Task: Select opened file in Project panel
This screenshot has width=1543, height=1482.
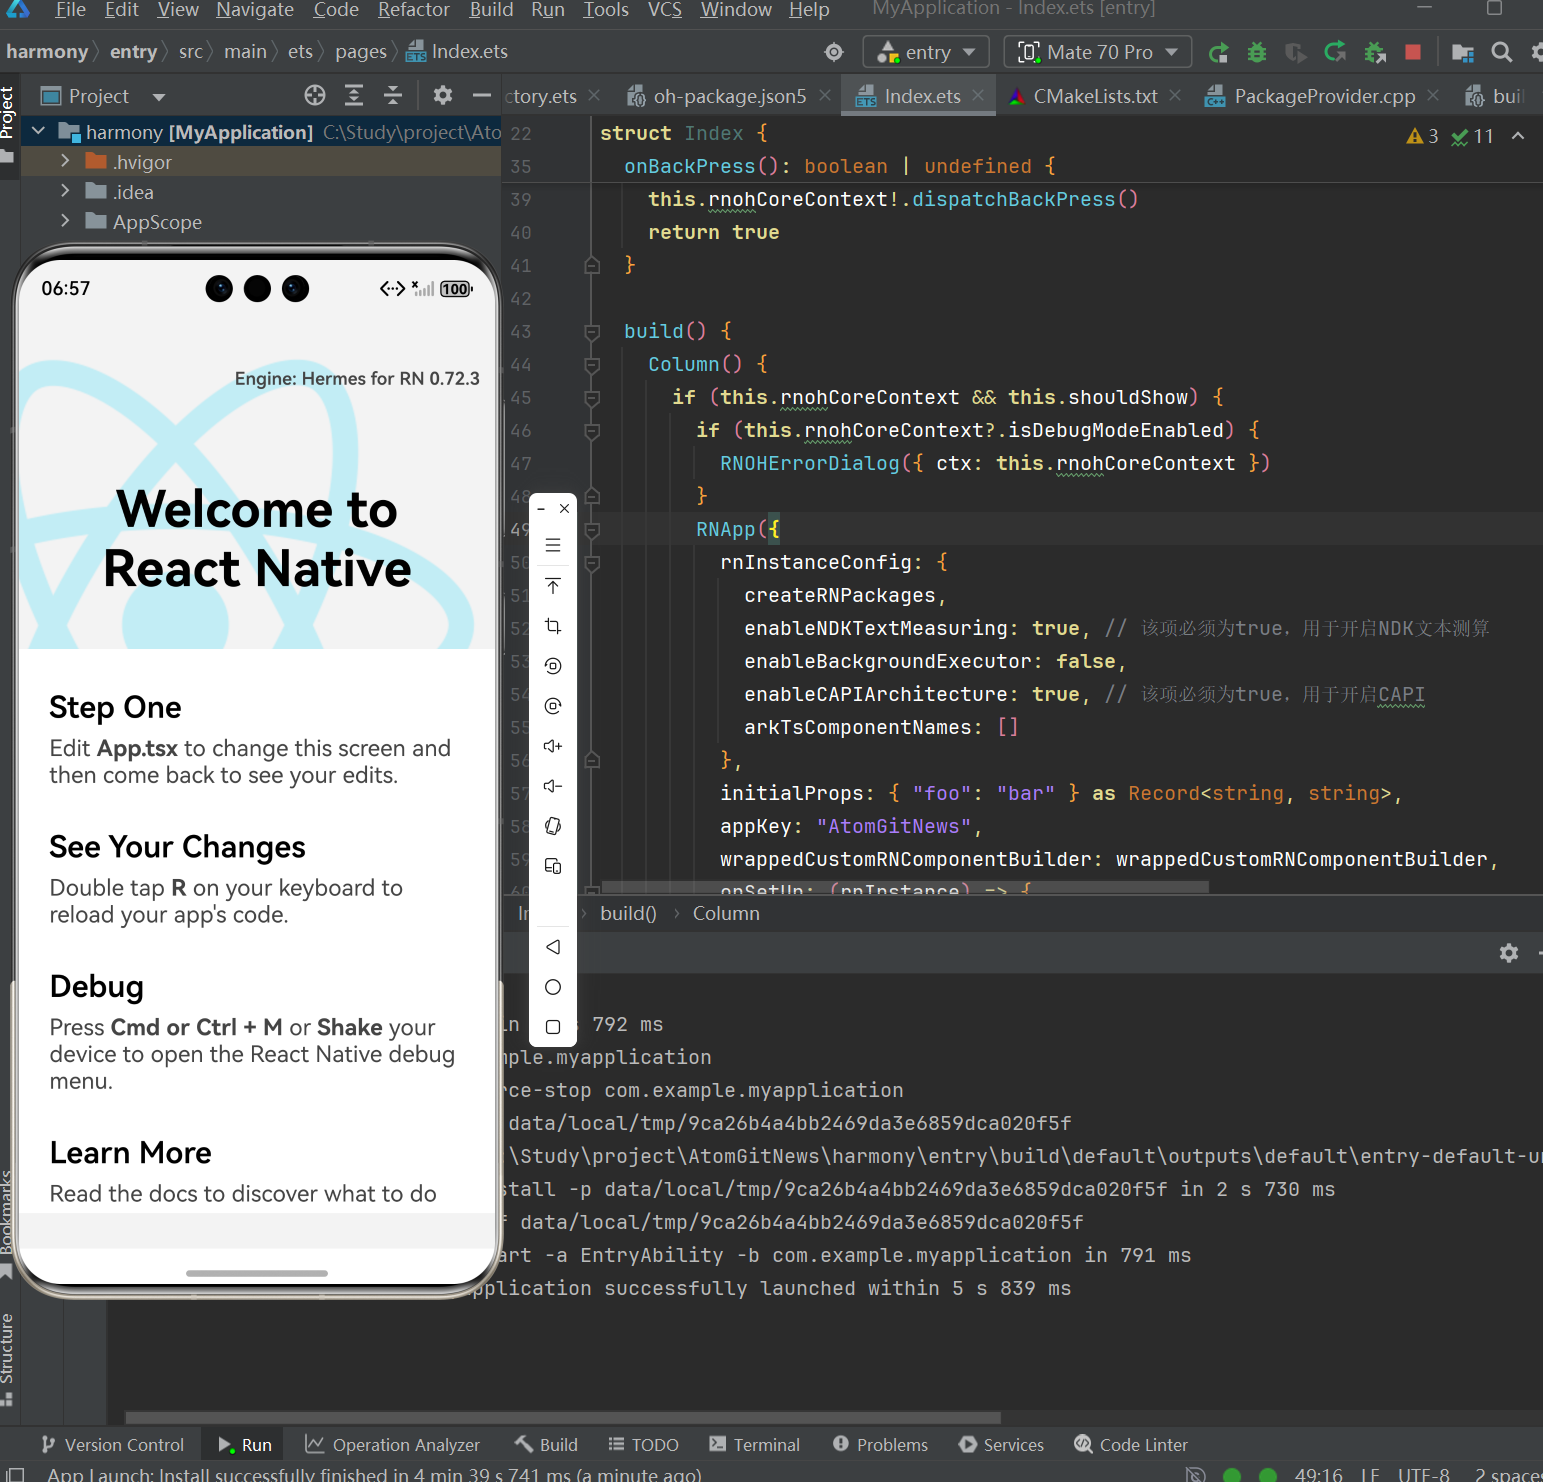Action: pos(315,95)
